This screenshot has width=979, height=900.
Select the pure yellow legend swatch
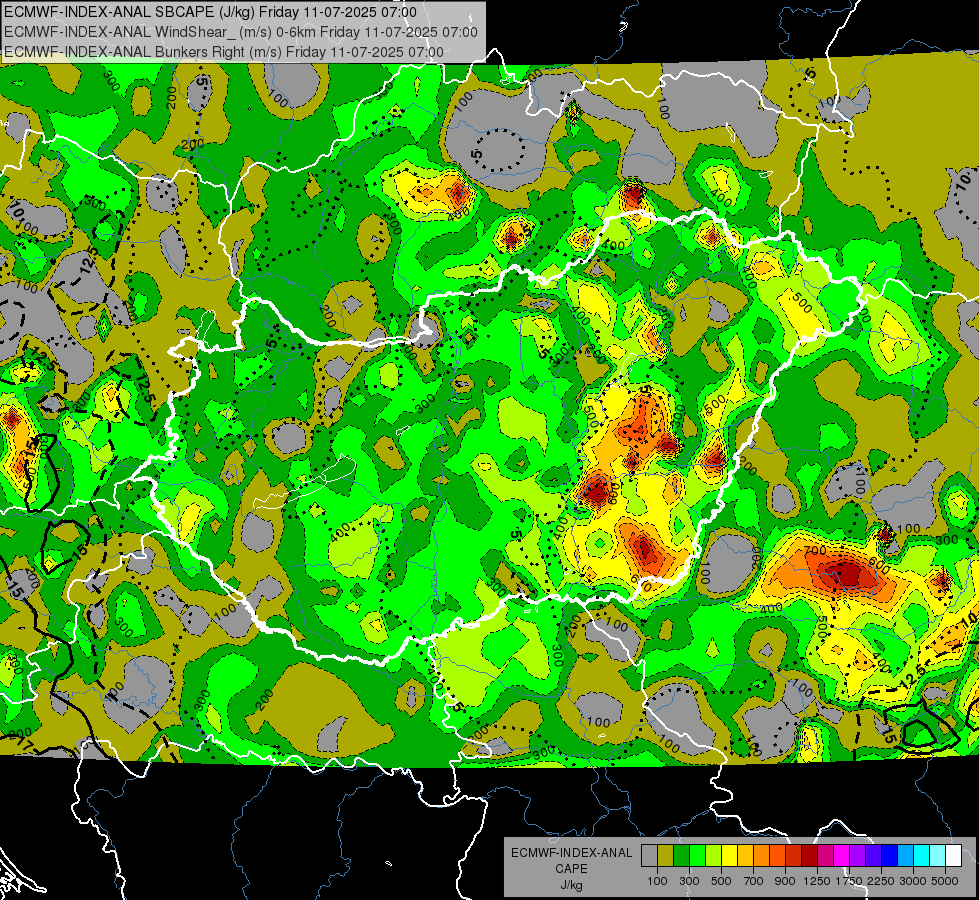(x=729, y=855)
